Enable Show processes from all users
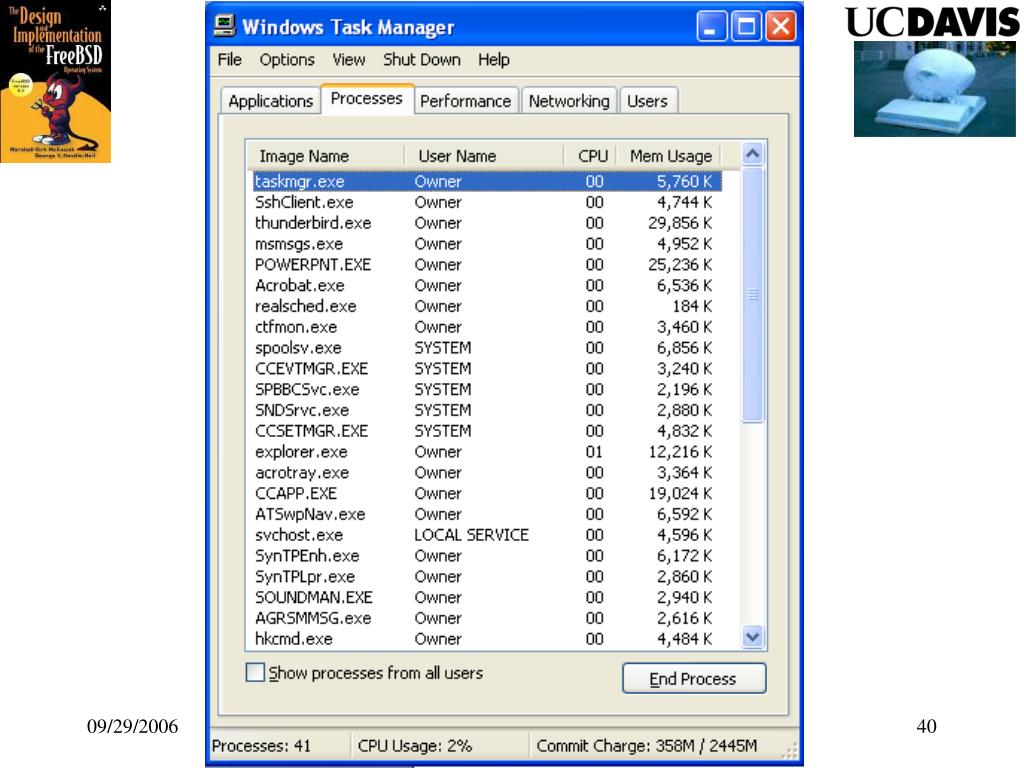The width and height of the screenshot is (1024, 768). 255,672
